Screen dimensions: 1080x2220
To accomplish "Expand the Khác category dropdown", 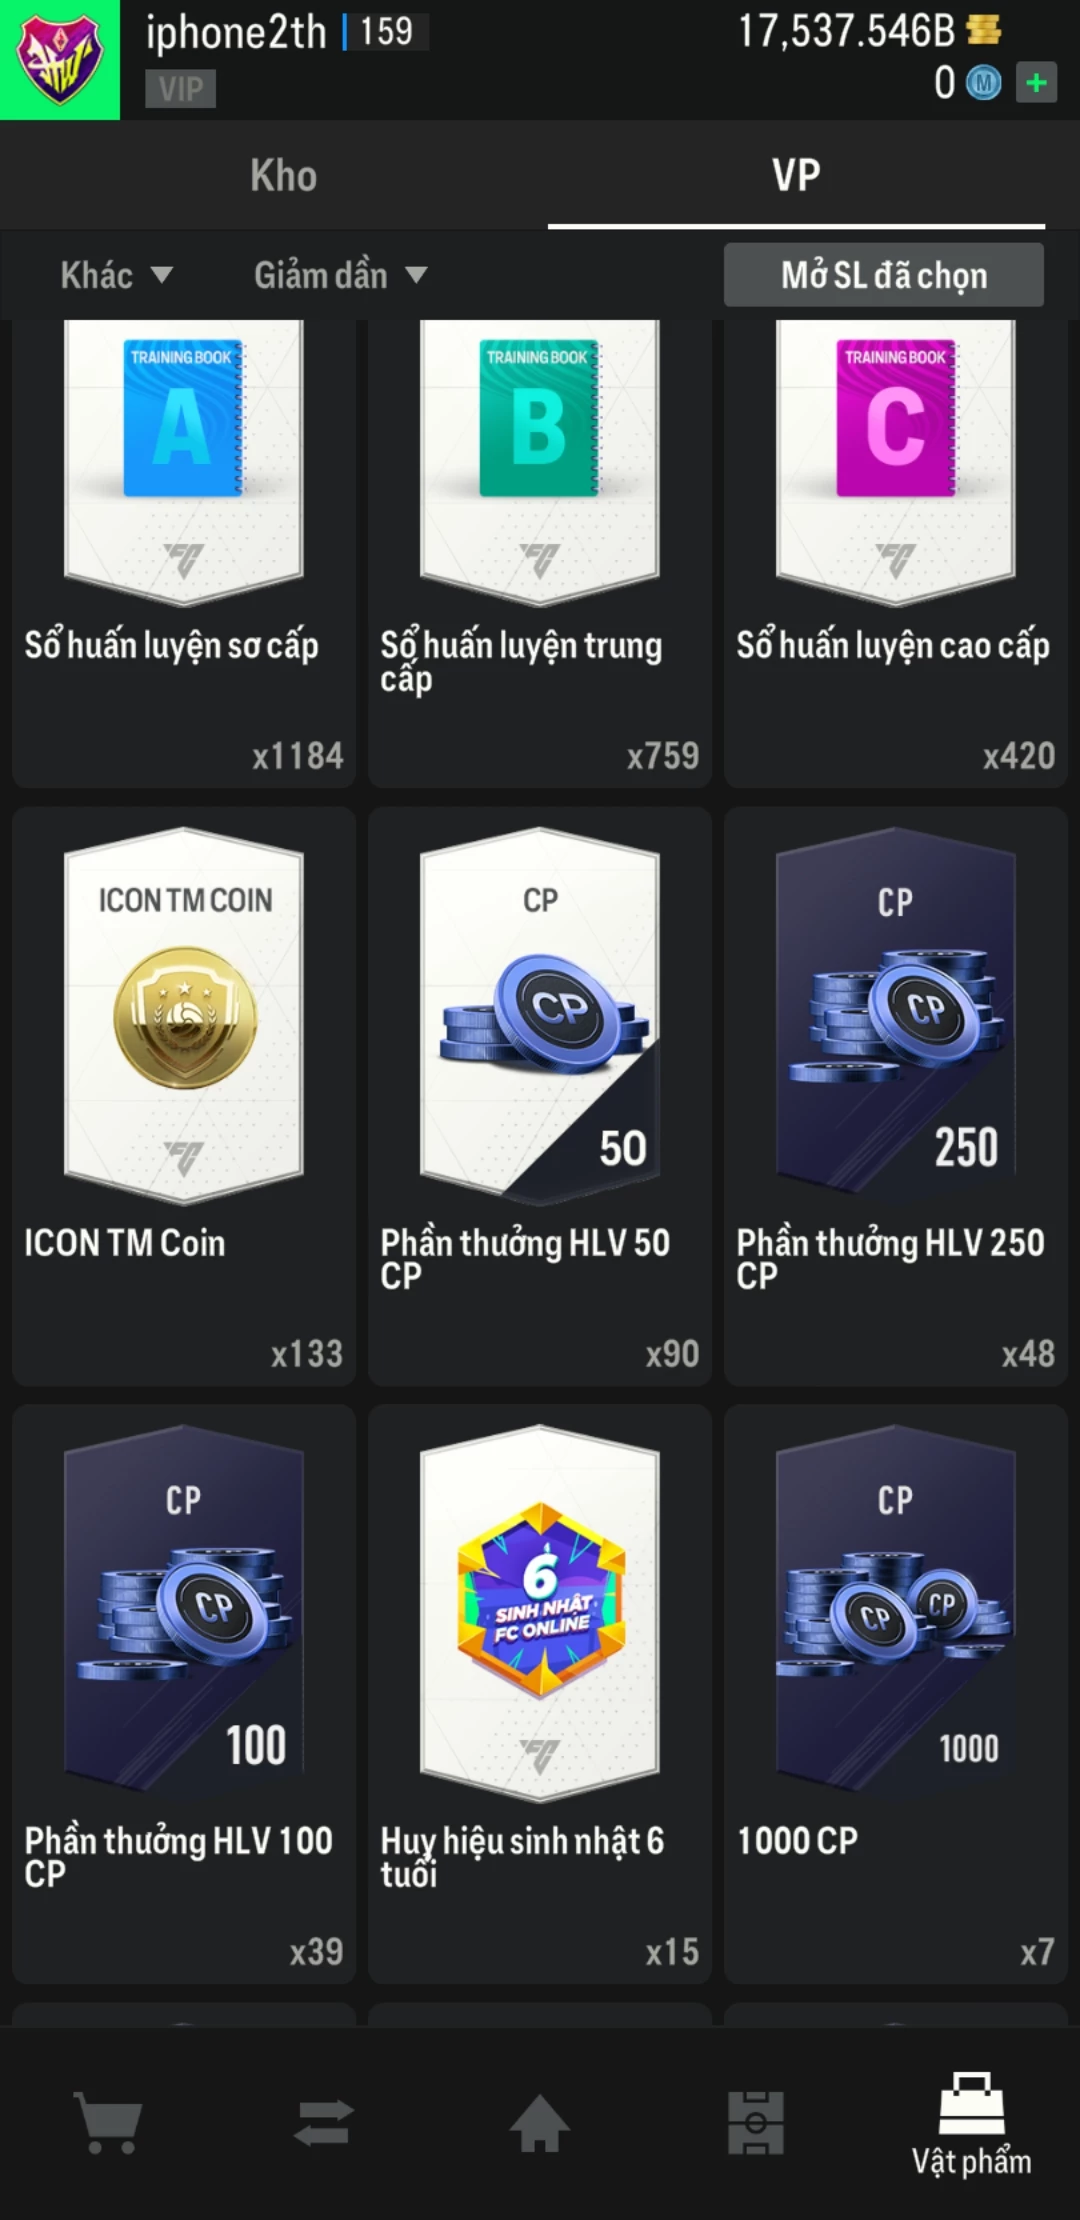I will pos(117,275).
